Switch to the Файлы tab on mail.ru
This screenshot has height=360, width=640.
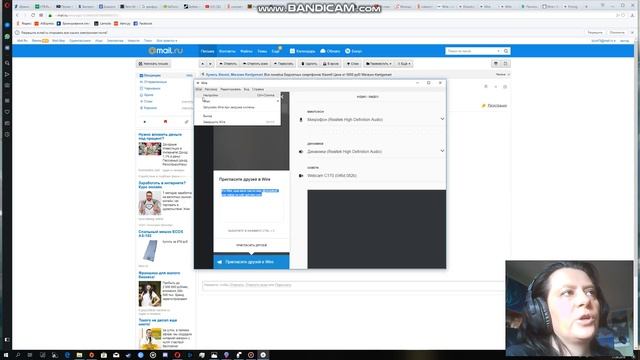coord(246,51)
